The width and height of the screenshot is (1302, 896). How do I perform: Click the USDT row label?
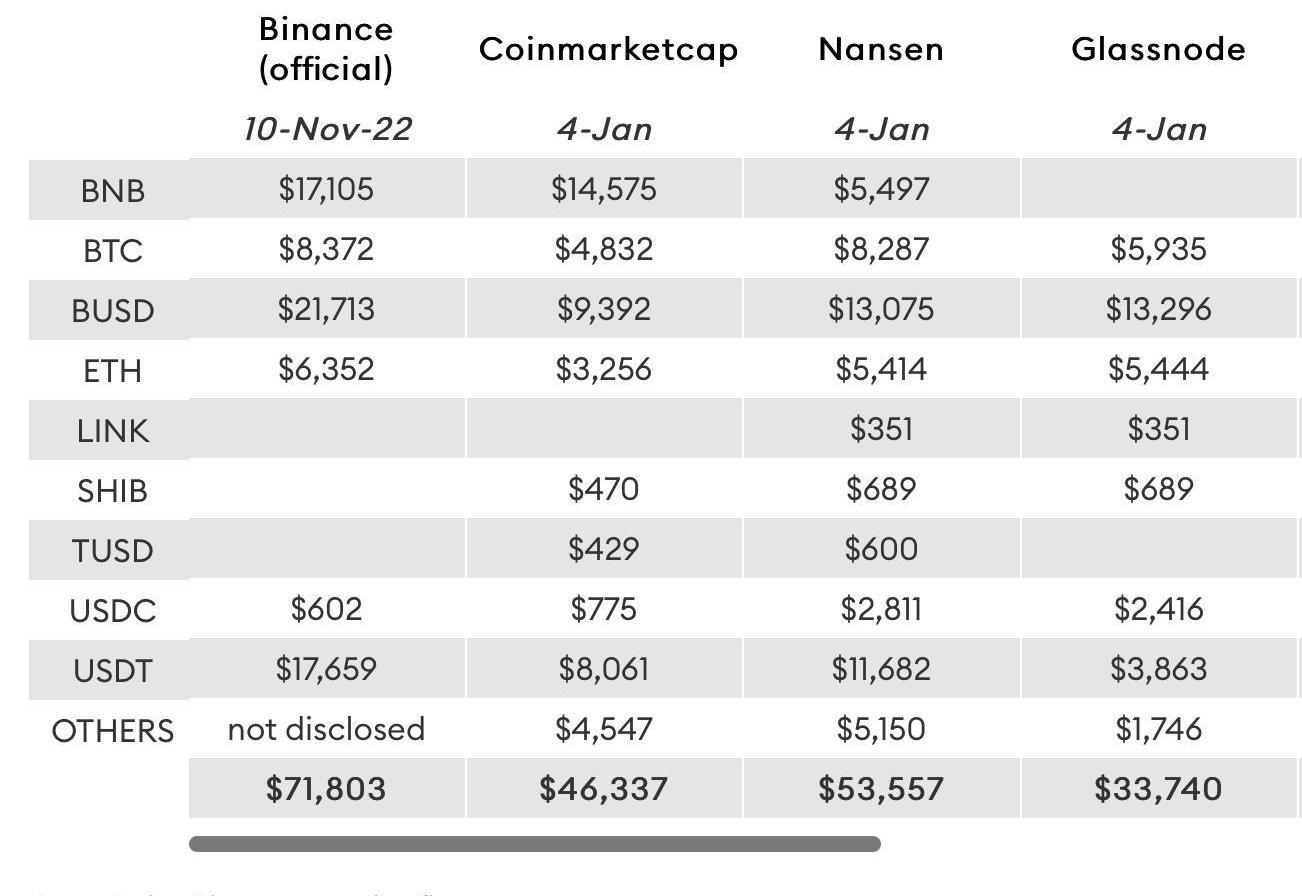112,670
